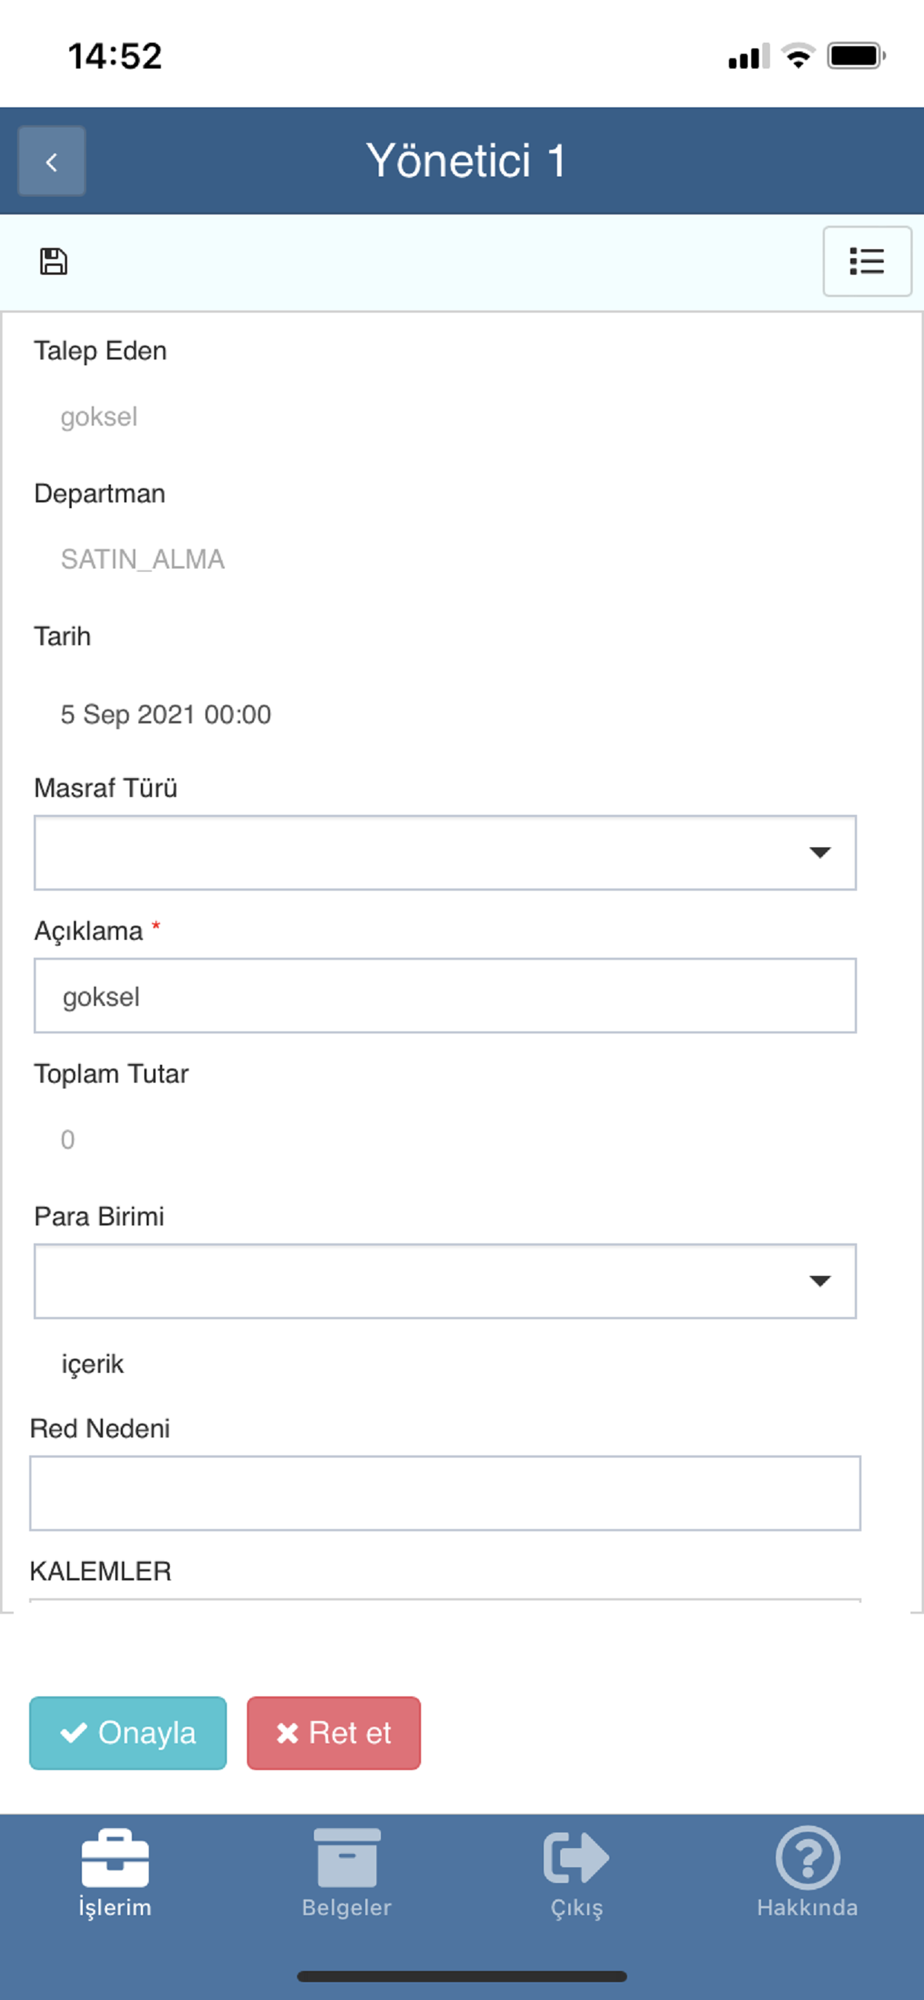Screen dimensions: 924x2000
Task: Switch to the İşlerim tab label
Action: 115,1908
